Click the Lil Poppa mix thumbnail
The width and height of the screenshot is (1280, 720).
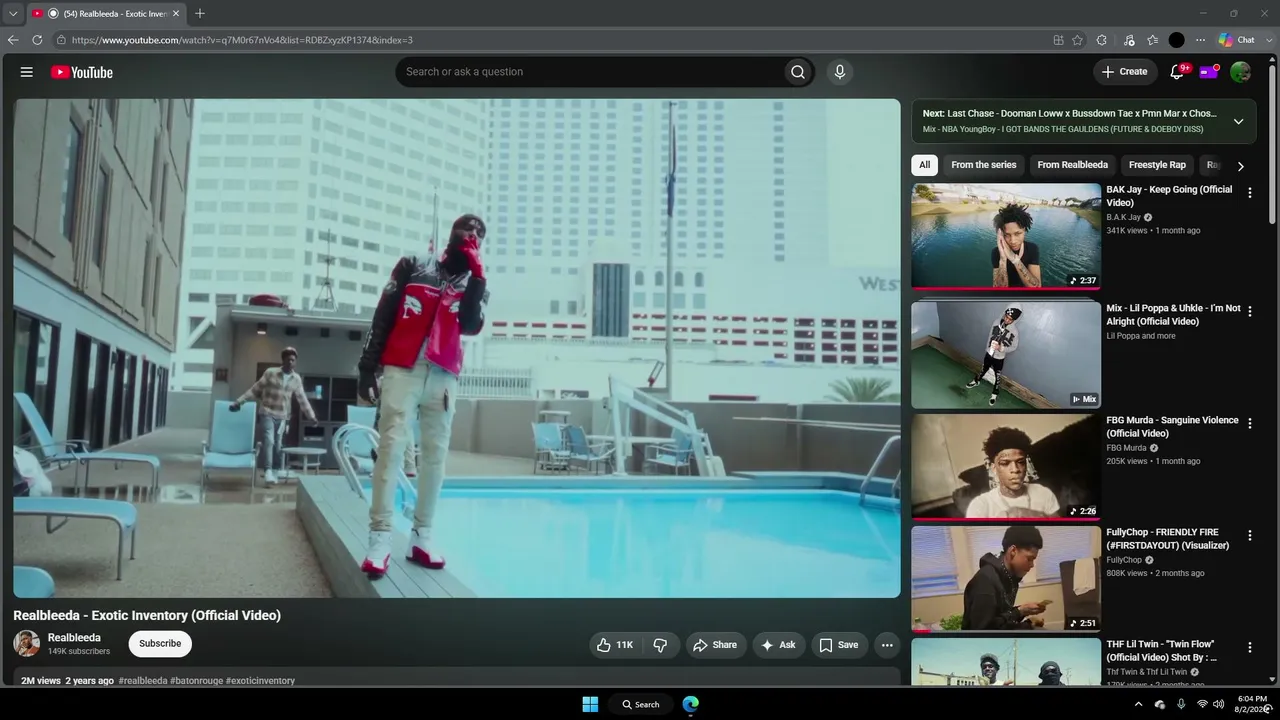coord(1006,355)
